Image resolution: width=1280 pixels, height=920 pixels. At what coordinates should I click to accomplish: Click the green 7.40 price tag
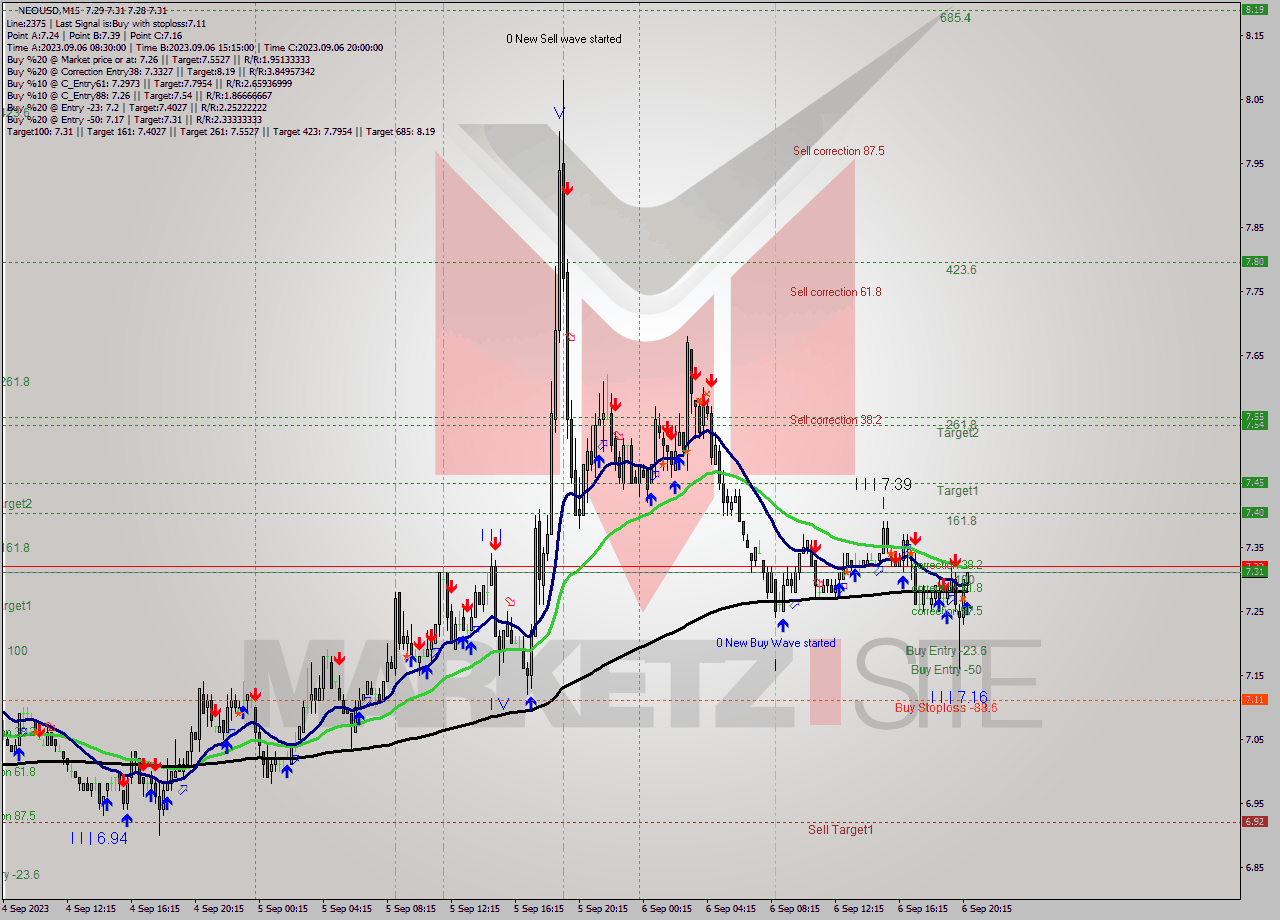click(x=1254, y=512)
